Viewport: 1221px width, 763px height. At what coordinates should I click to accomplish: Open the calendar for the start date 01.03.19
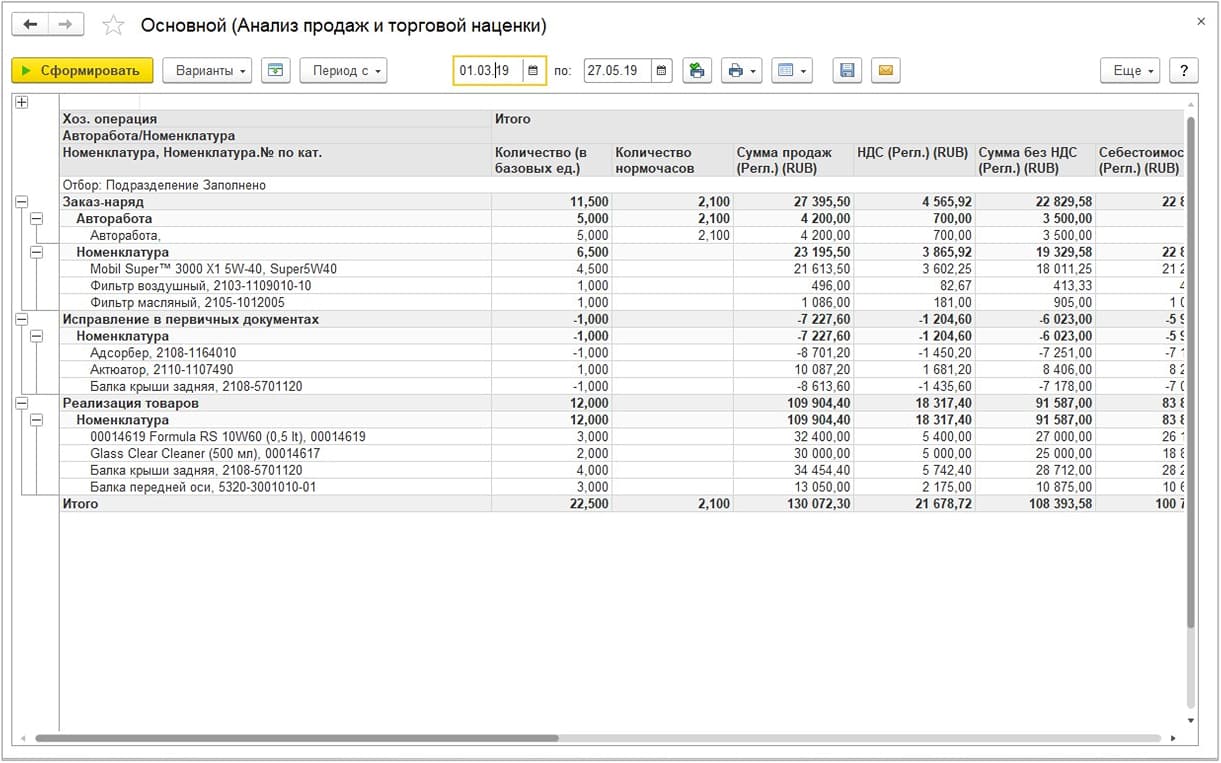click(533, 71)
